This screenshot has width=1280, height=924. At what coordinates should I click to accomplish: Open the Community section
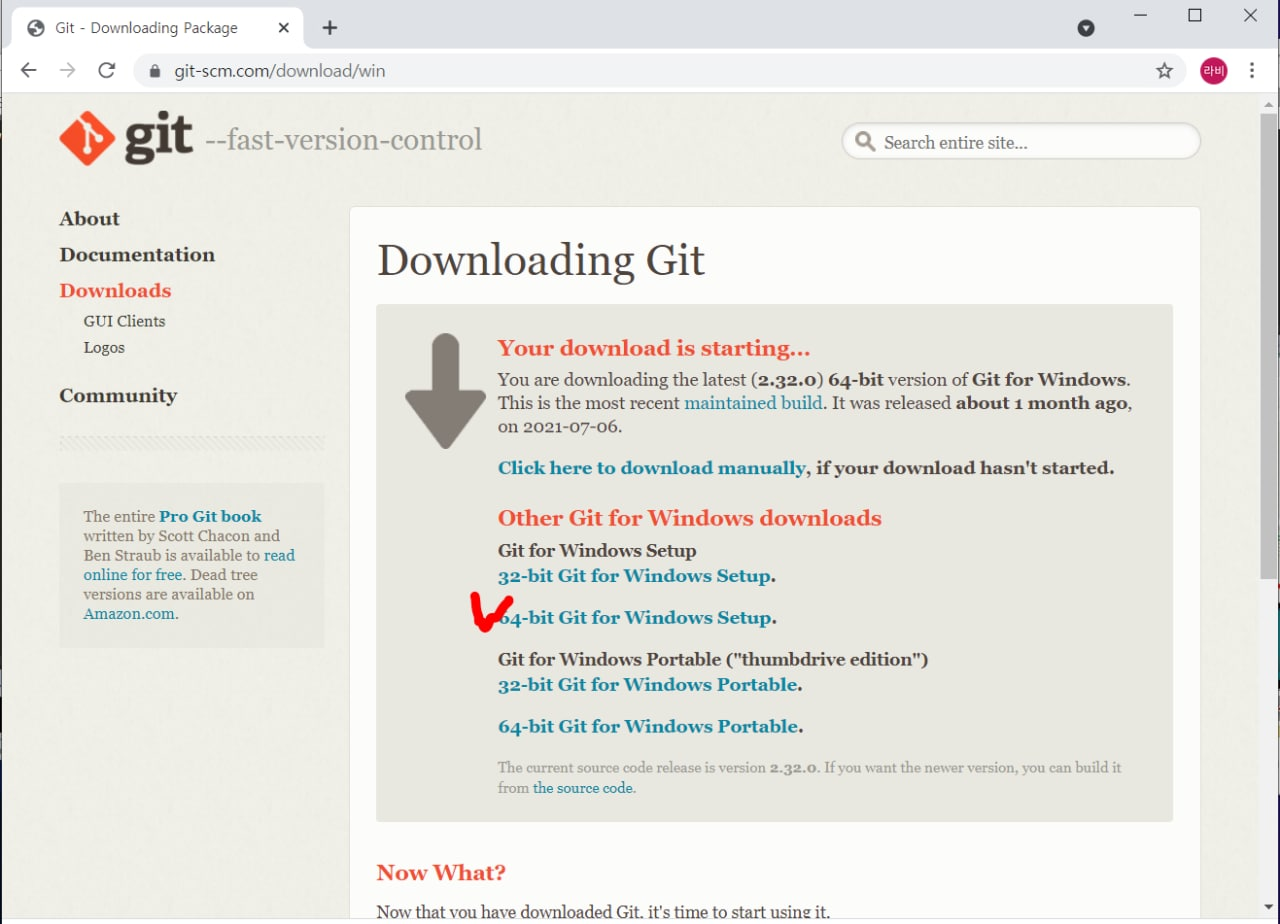click(118, 396)
